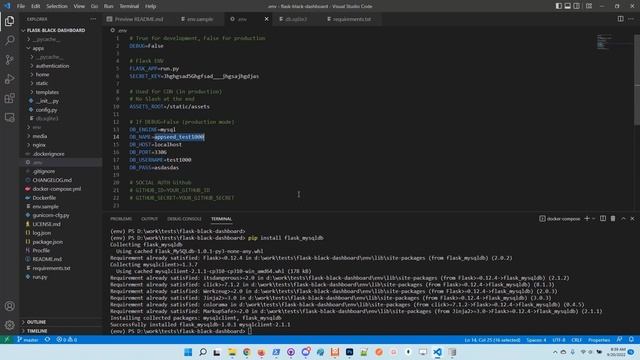Image resolution: width=640 pixels, height=360 pixels.
Task: Close the .env editor tab
Action: [x=267, y=19]
